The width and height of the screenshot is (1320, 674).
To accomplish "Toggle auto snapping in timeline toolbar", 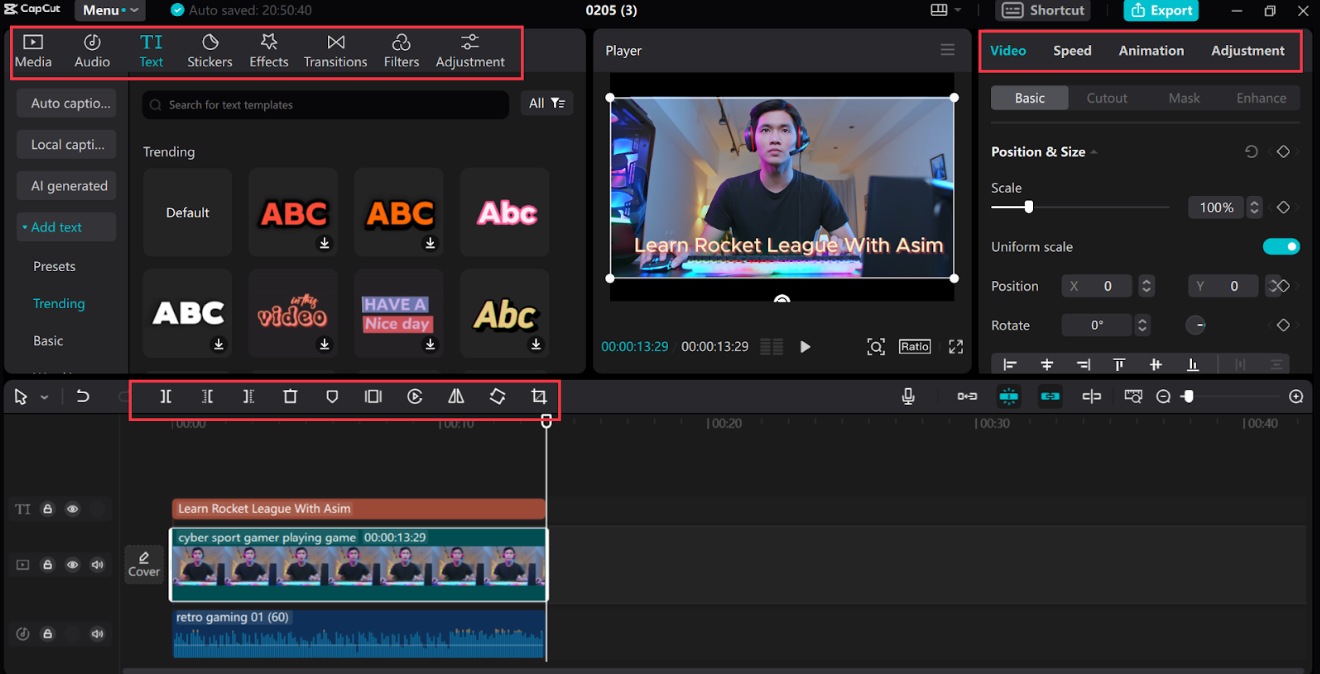I will click(1009, 397).
